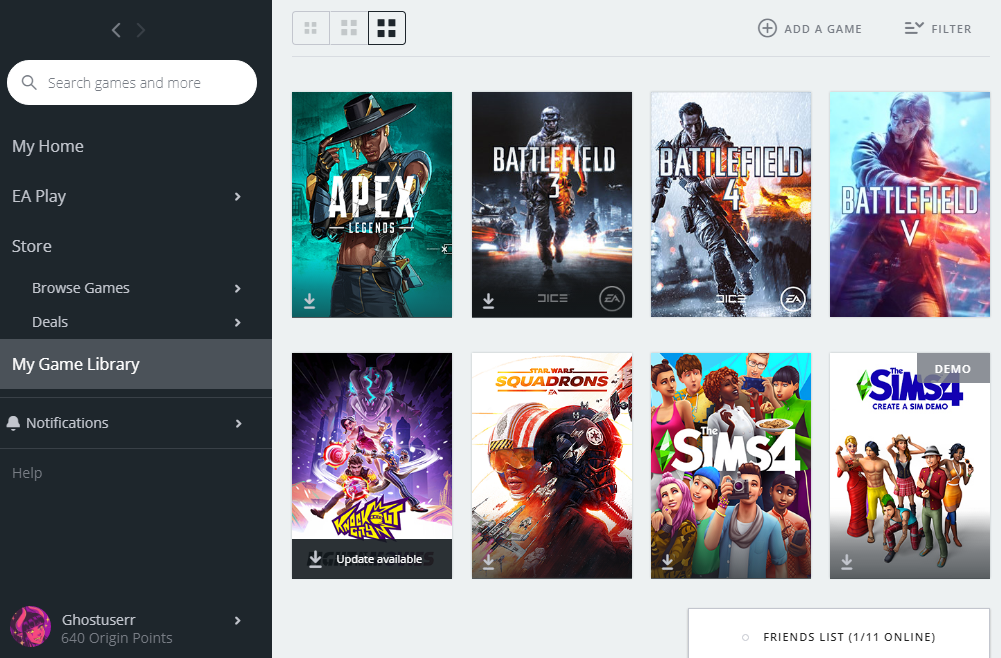Expand the EA Play chevron
The image size is (1001, 658).
237,197
